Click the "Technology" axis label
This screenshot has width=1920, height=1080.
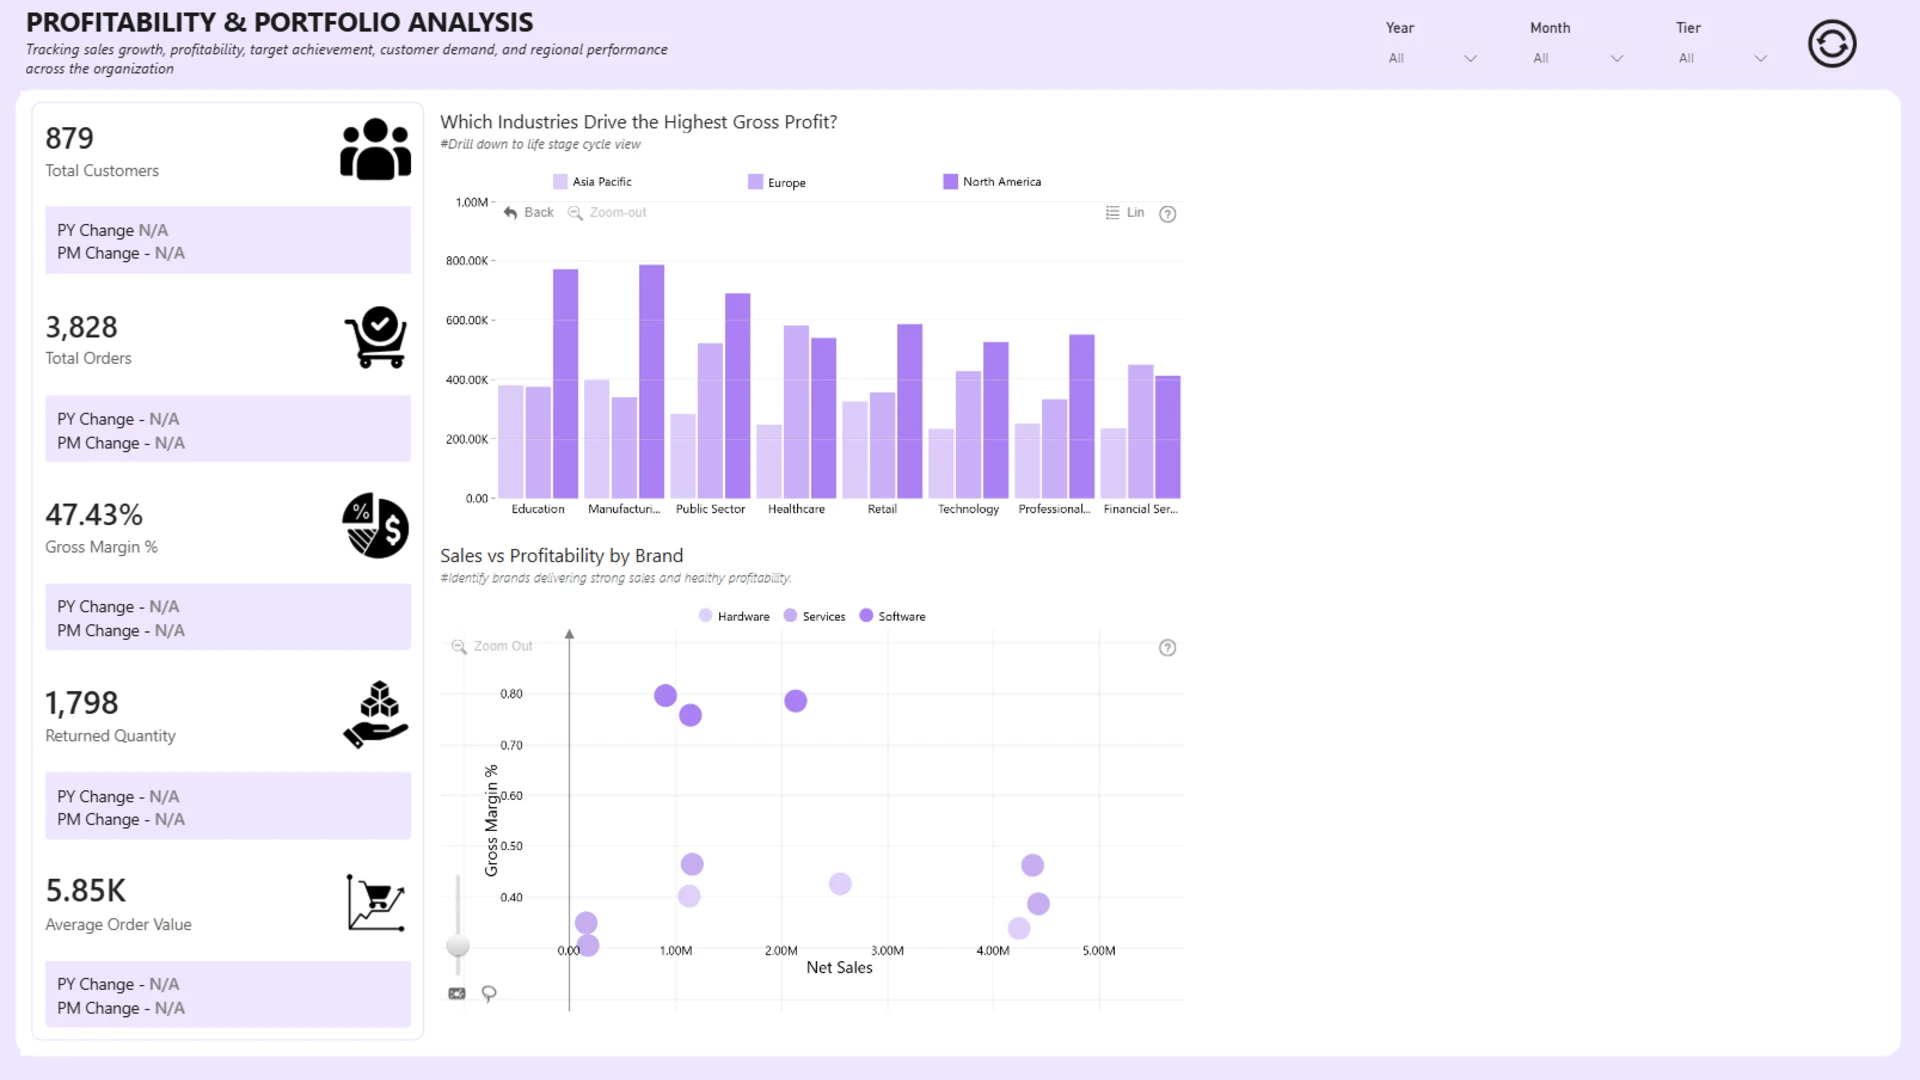point(968,509)
